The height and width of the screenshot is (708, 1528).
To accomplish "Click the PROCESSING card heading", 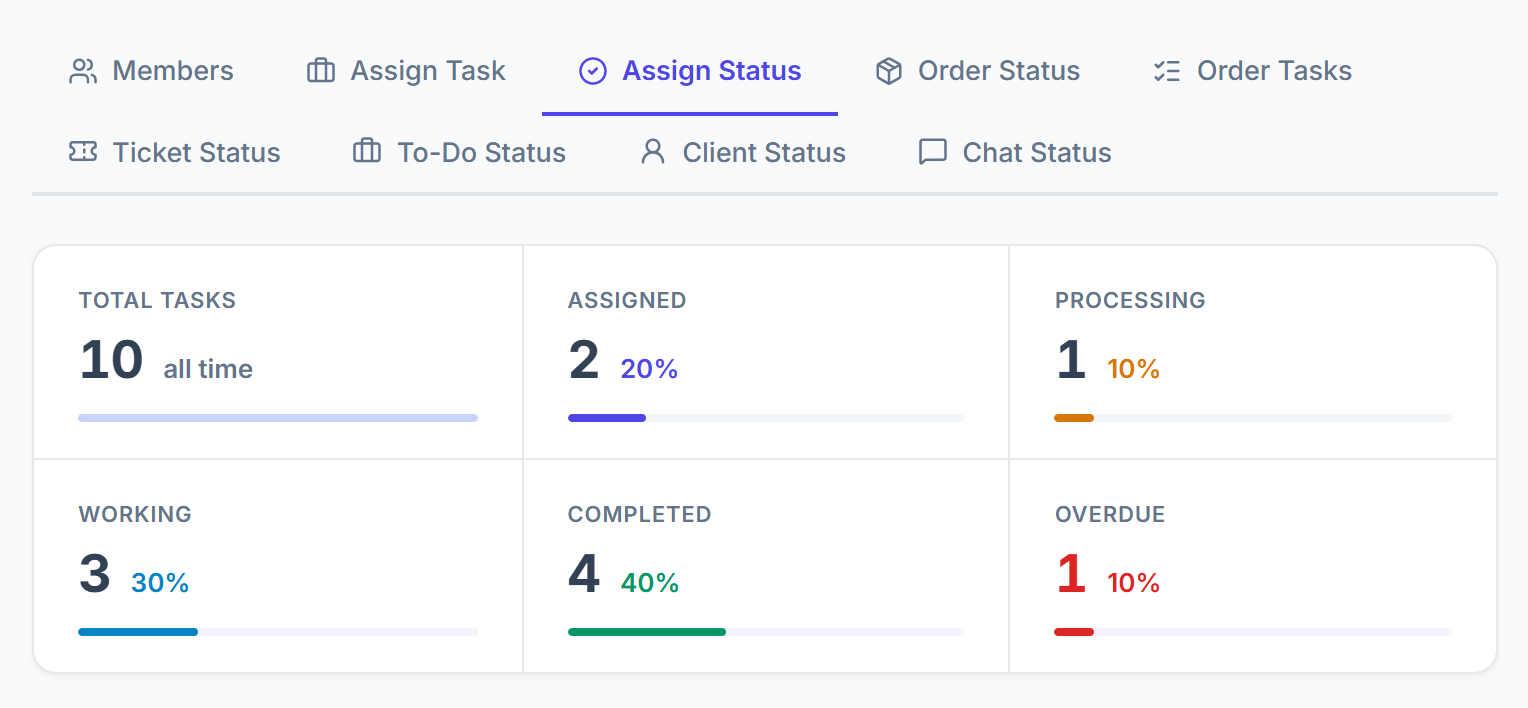I will click(1130, 300).
